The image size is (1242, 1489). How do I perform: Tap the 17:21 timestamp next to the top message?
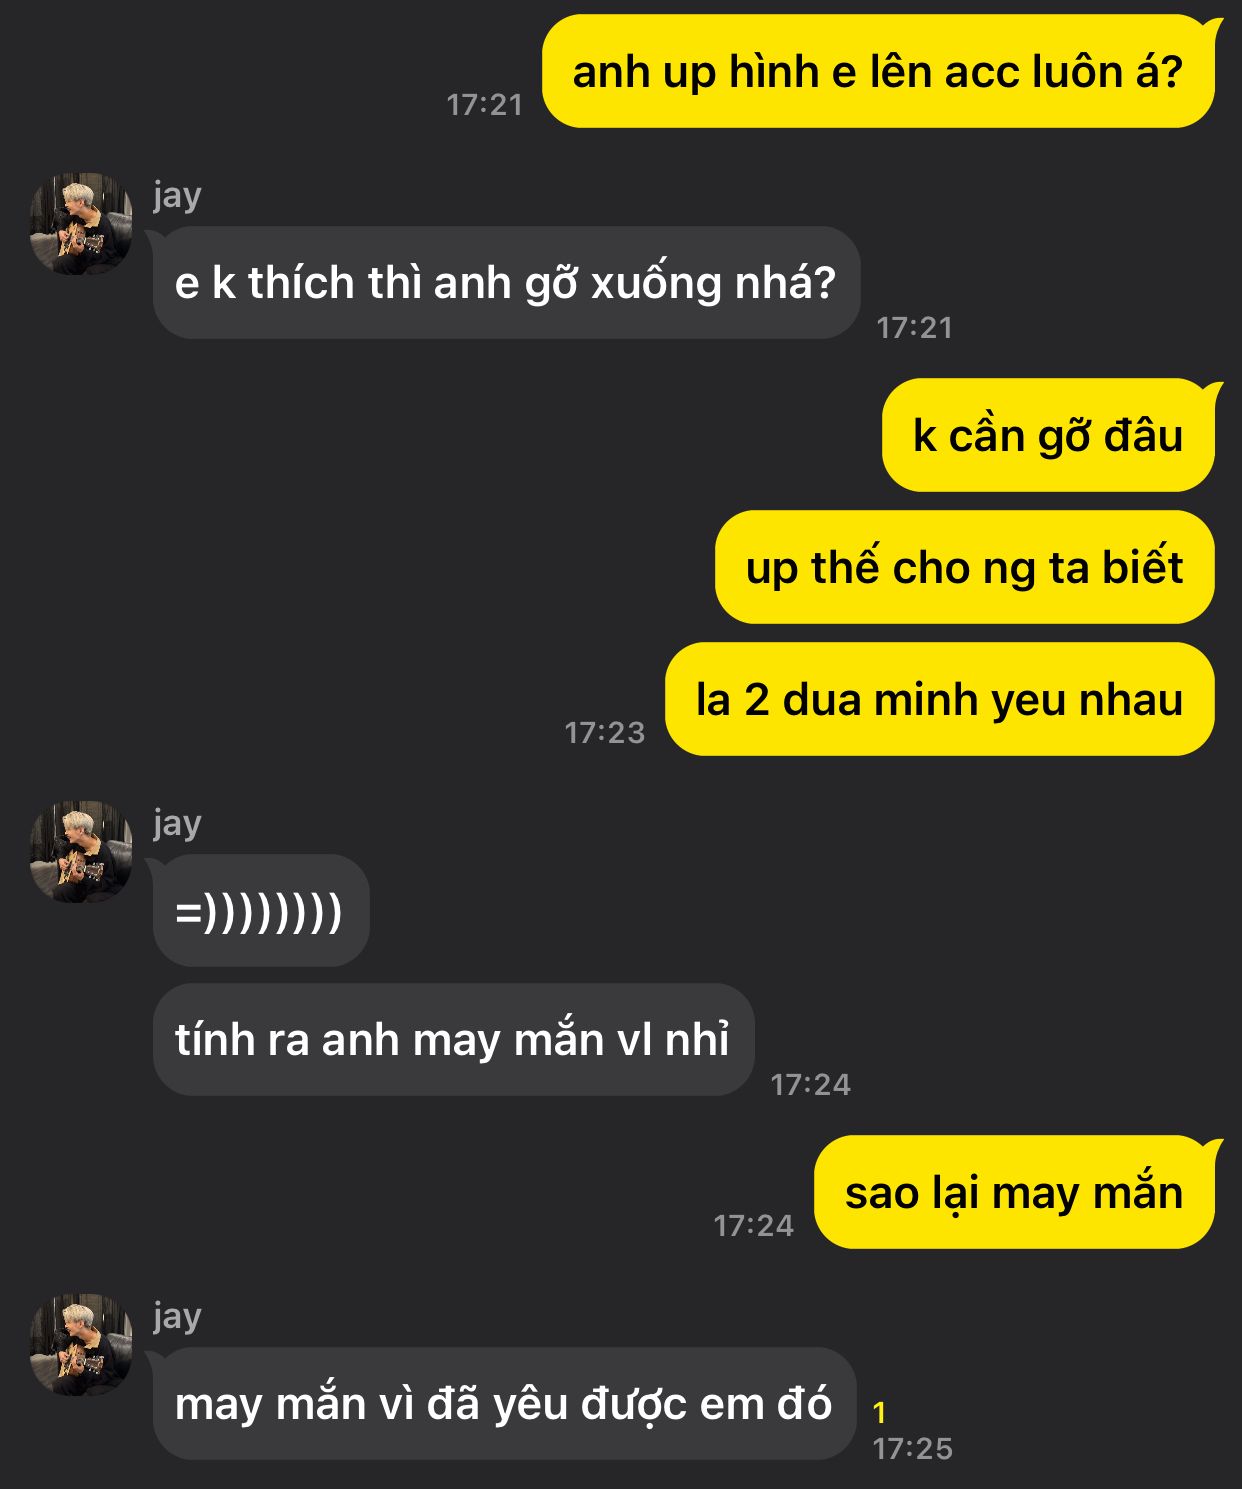click(x=485, y=105)
